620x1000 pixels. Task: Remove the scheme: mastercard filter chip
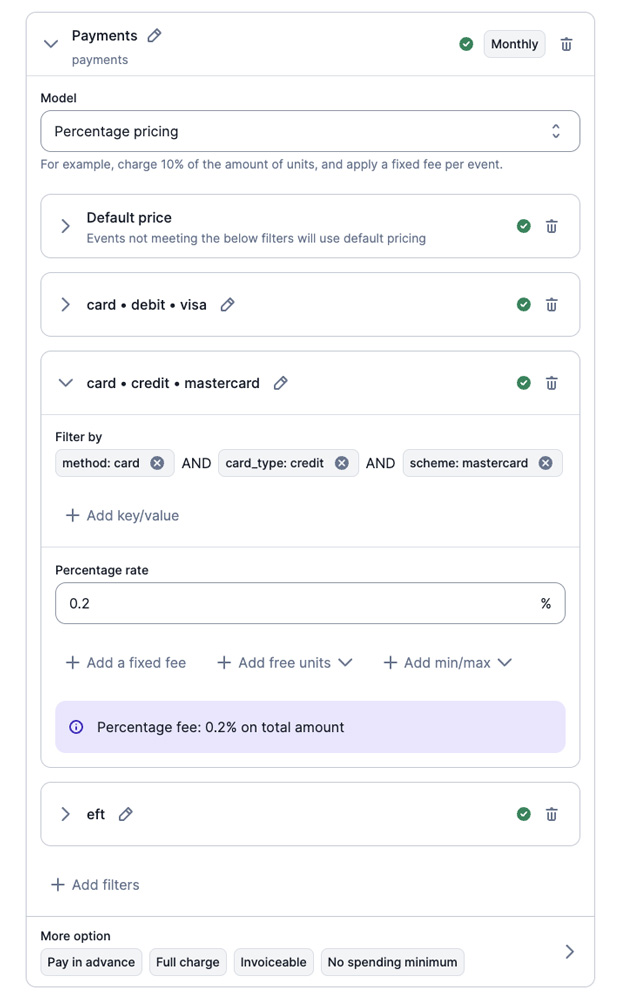click(x=546, y=463)
